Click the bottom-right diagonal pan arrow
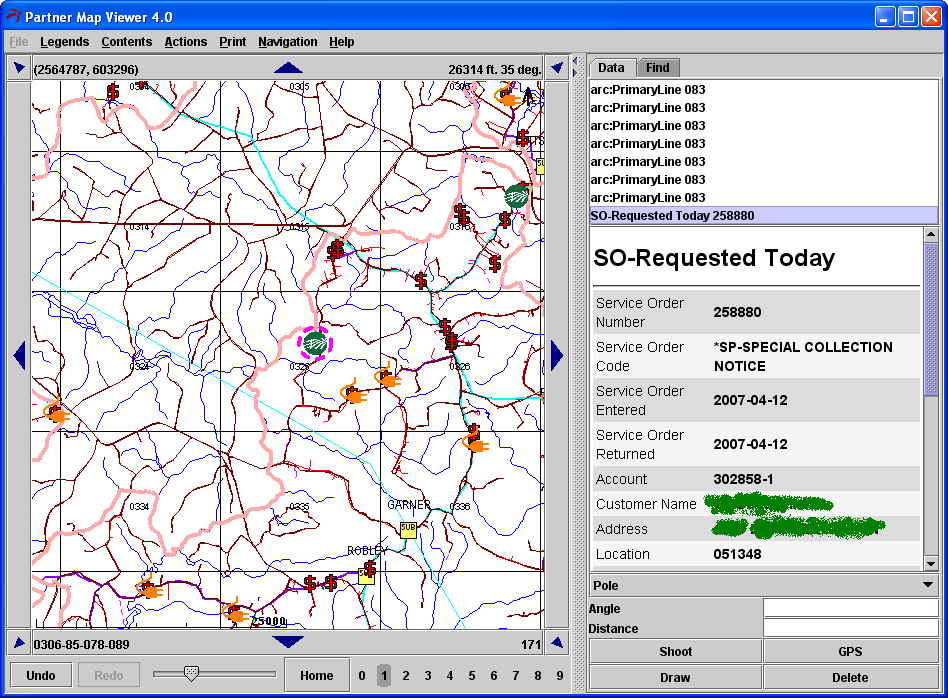The image size is (948, 698). [x=557, y=643]
